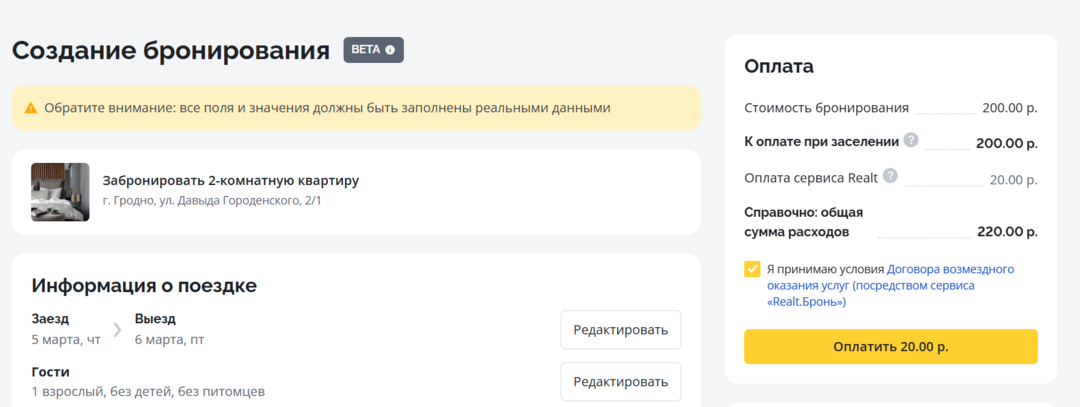This screenshot has width=1080, height=407.
Task: Open the apartment bedroom thumbnail photo
Action: click(60, 192)
